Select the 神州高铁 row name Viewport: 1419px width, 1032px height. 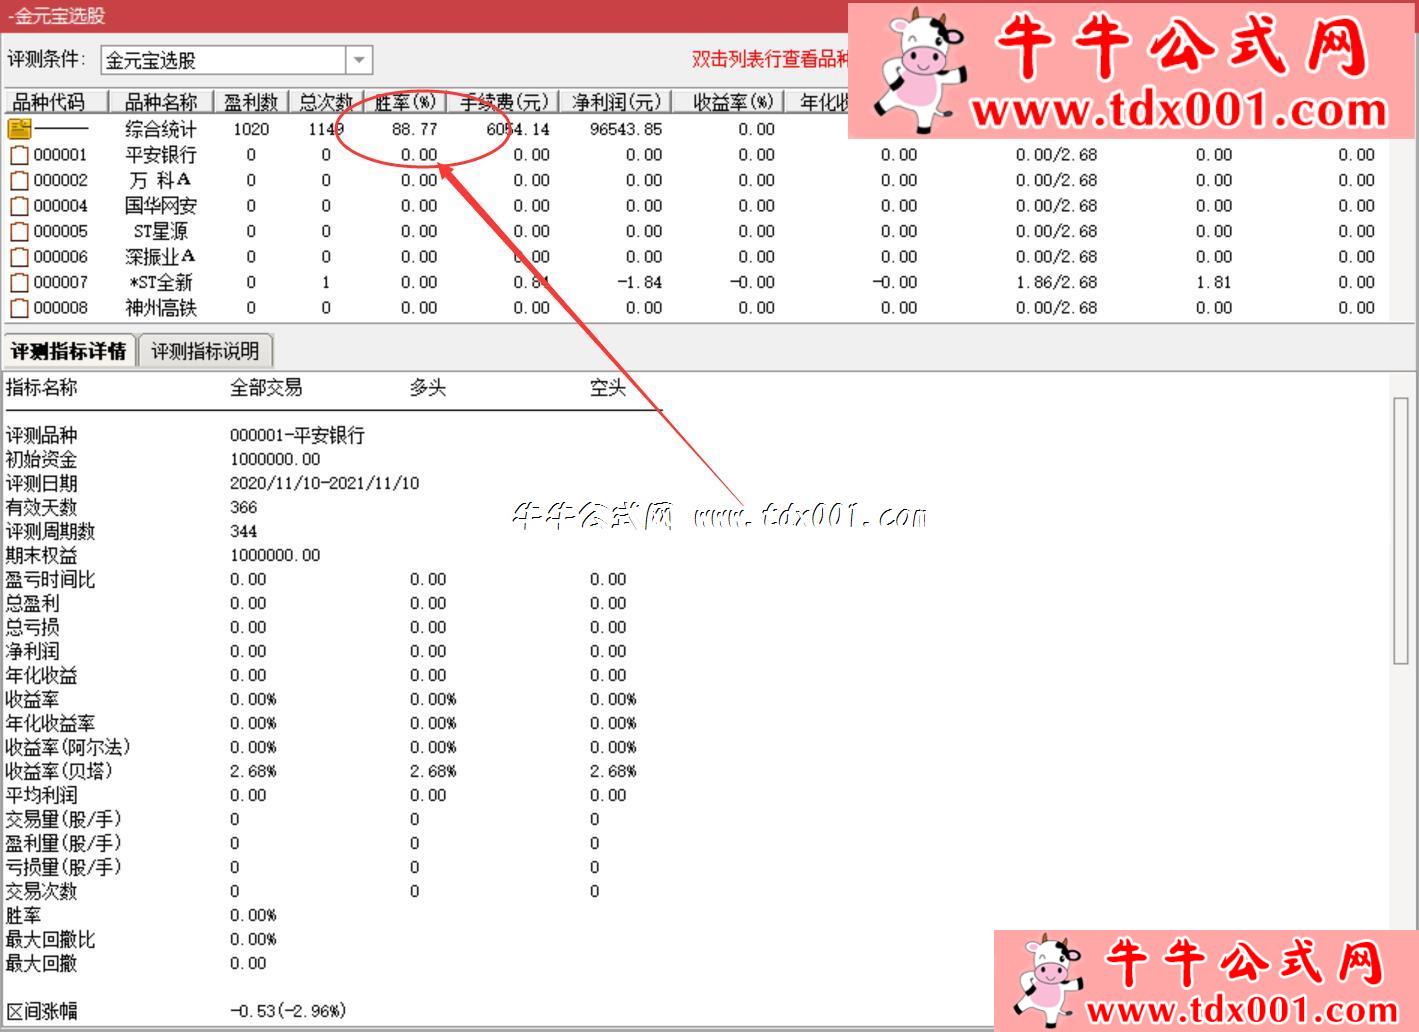tap(161, 308)
